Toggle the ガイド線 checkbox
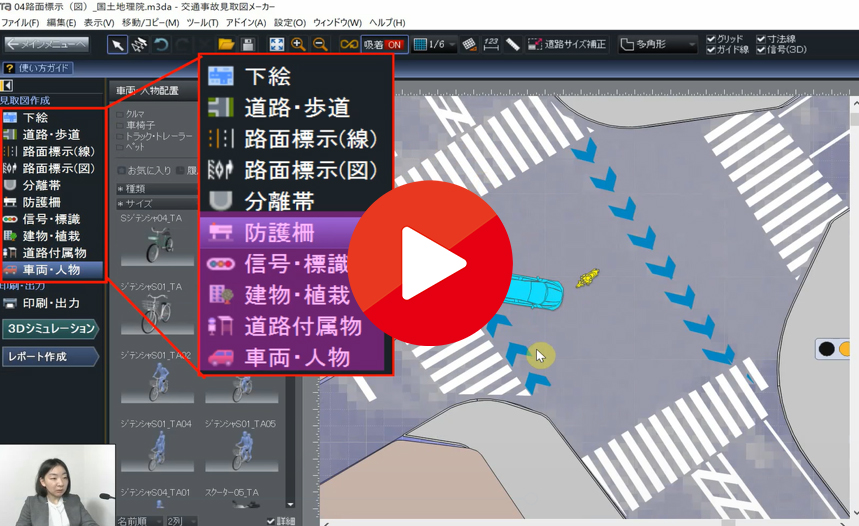Image resolution: width=859 pixels, height=526 pixels. point(711,50)
